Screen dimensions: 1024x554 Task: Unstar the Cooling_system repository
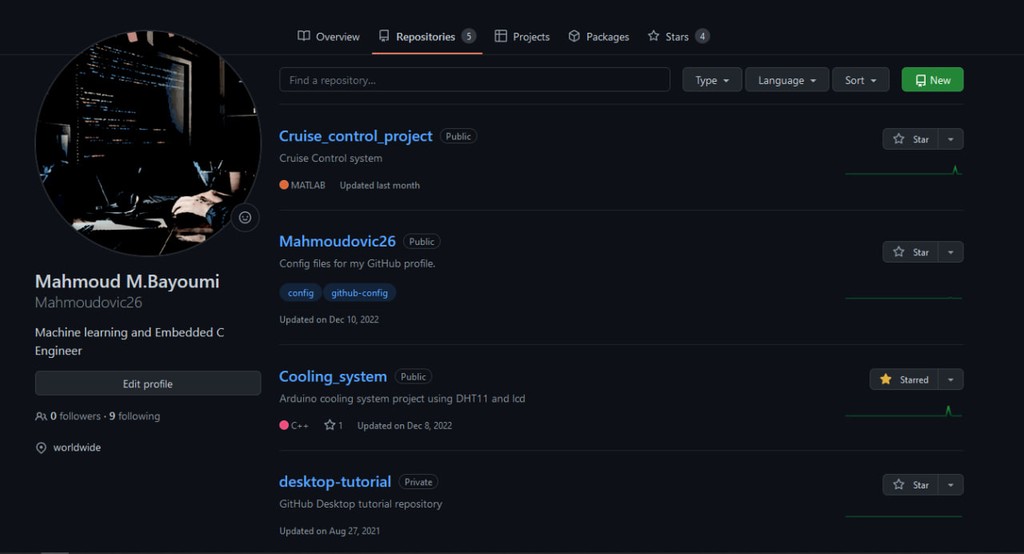904,379
